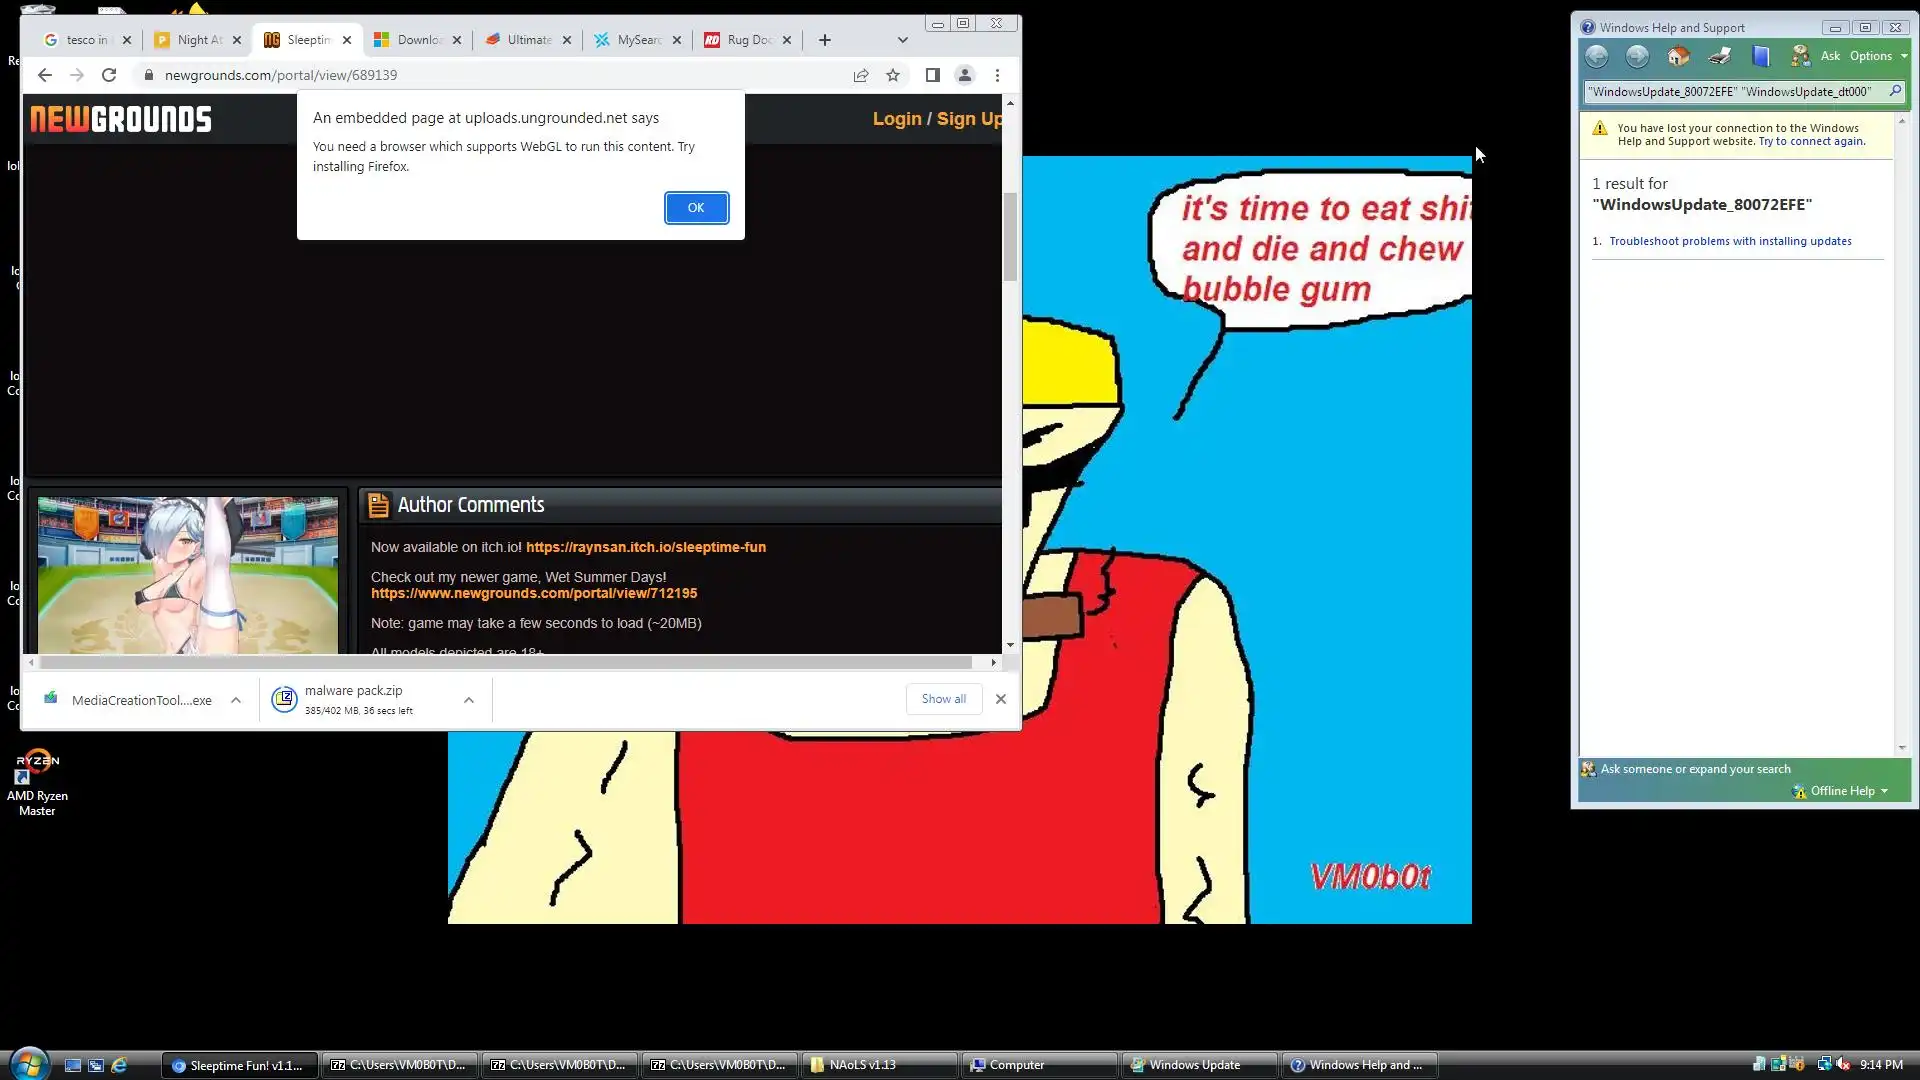Open Troubleshoot problems with installing updates link
The height and width of the screenshot is (1080, 1920).
(x=1729, y=241)
